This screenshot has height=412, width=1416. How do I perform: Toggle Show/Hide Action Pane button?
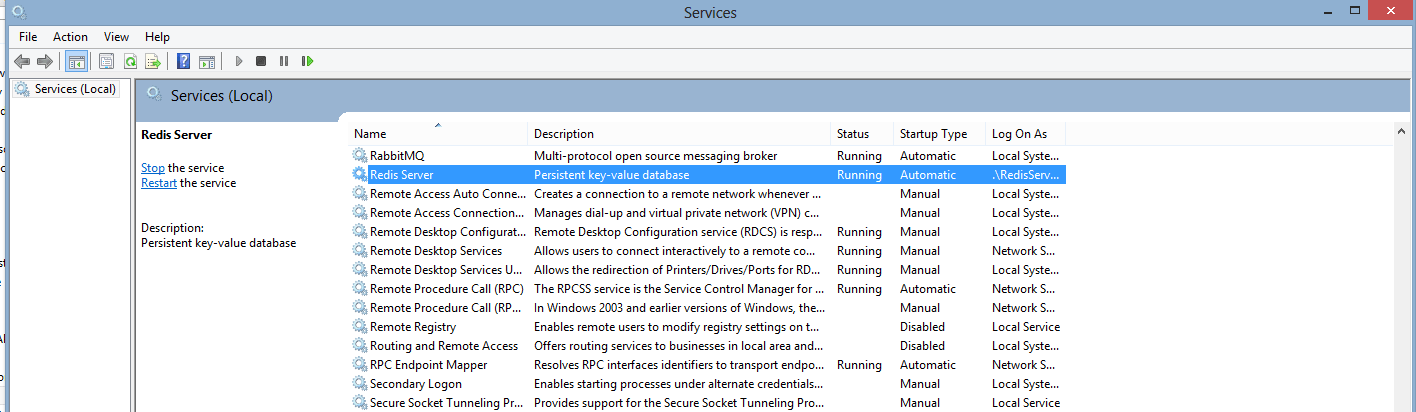pos(207,62)
